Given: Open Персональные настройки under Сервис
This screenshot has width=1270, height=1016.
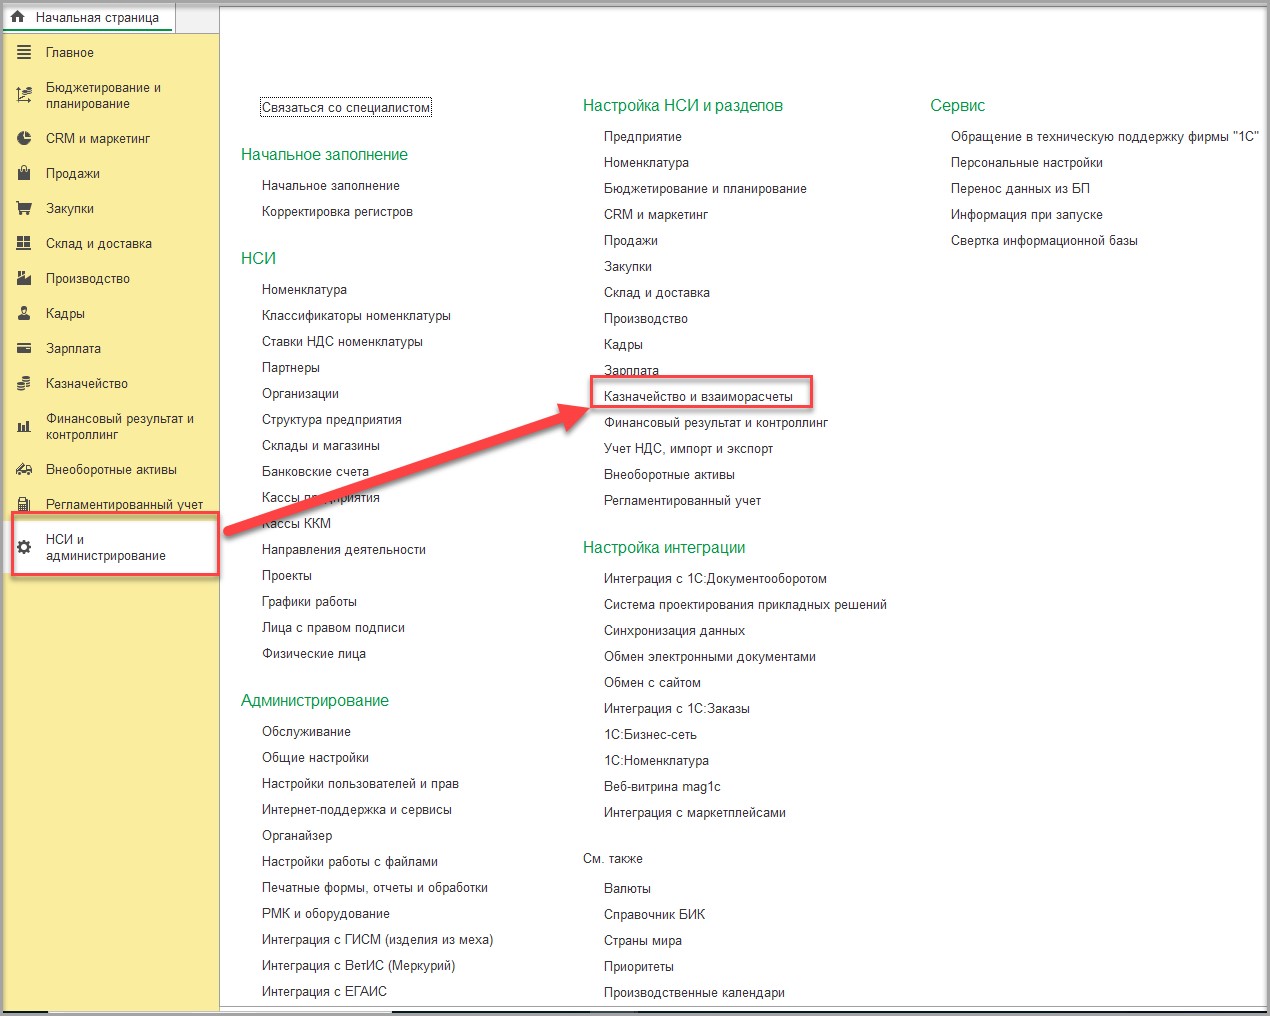Looking at the screenshot, I should point(1026,162).
